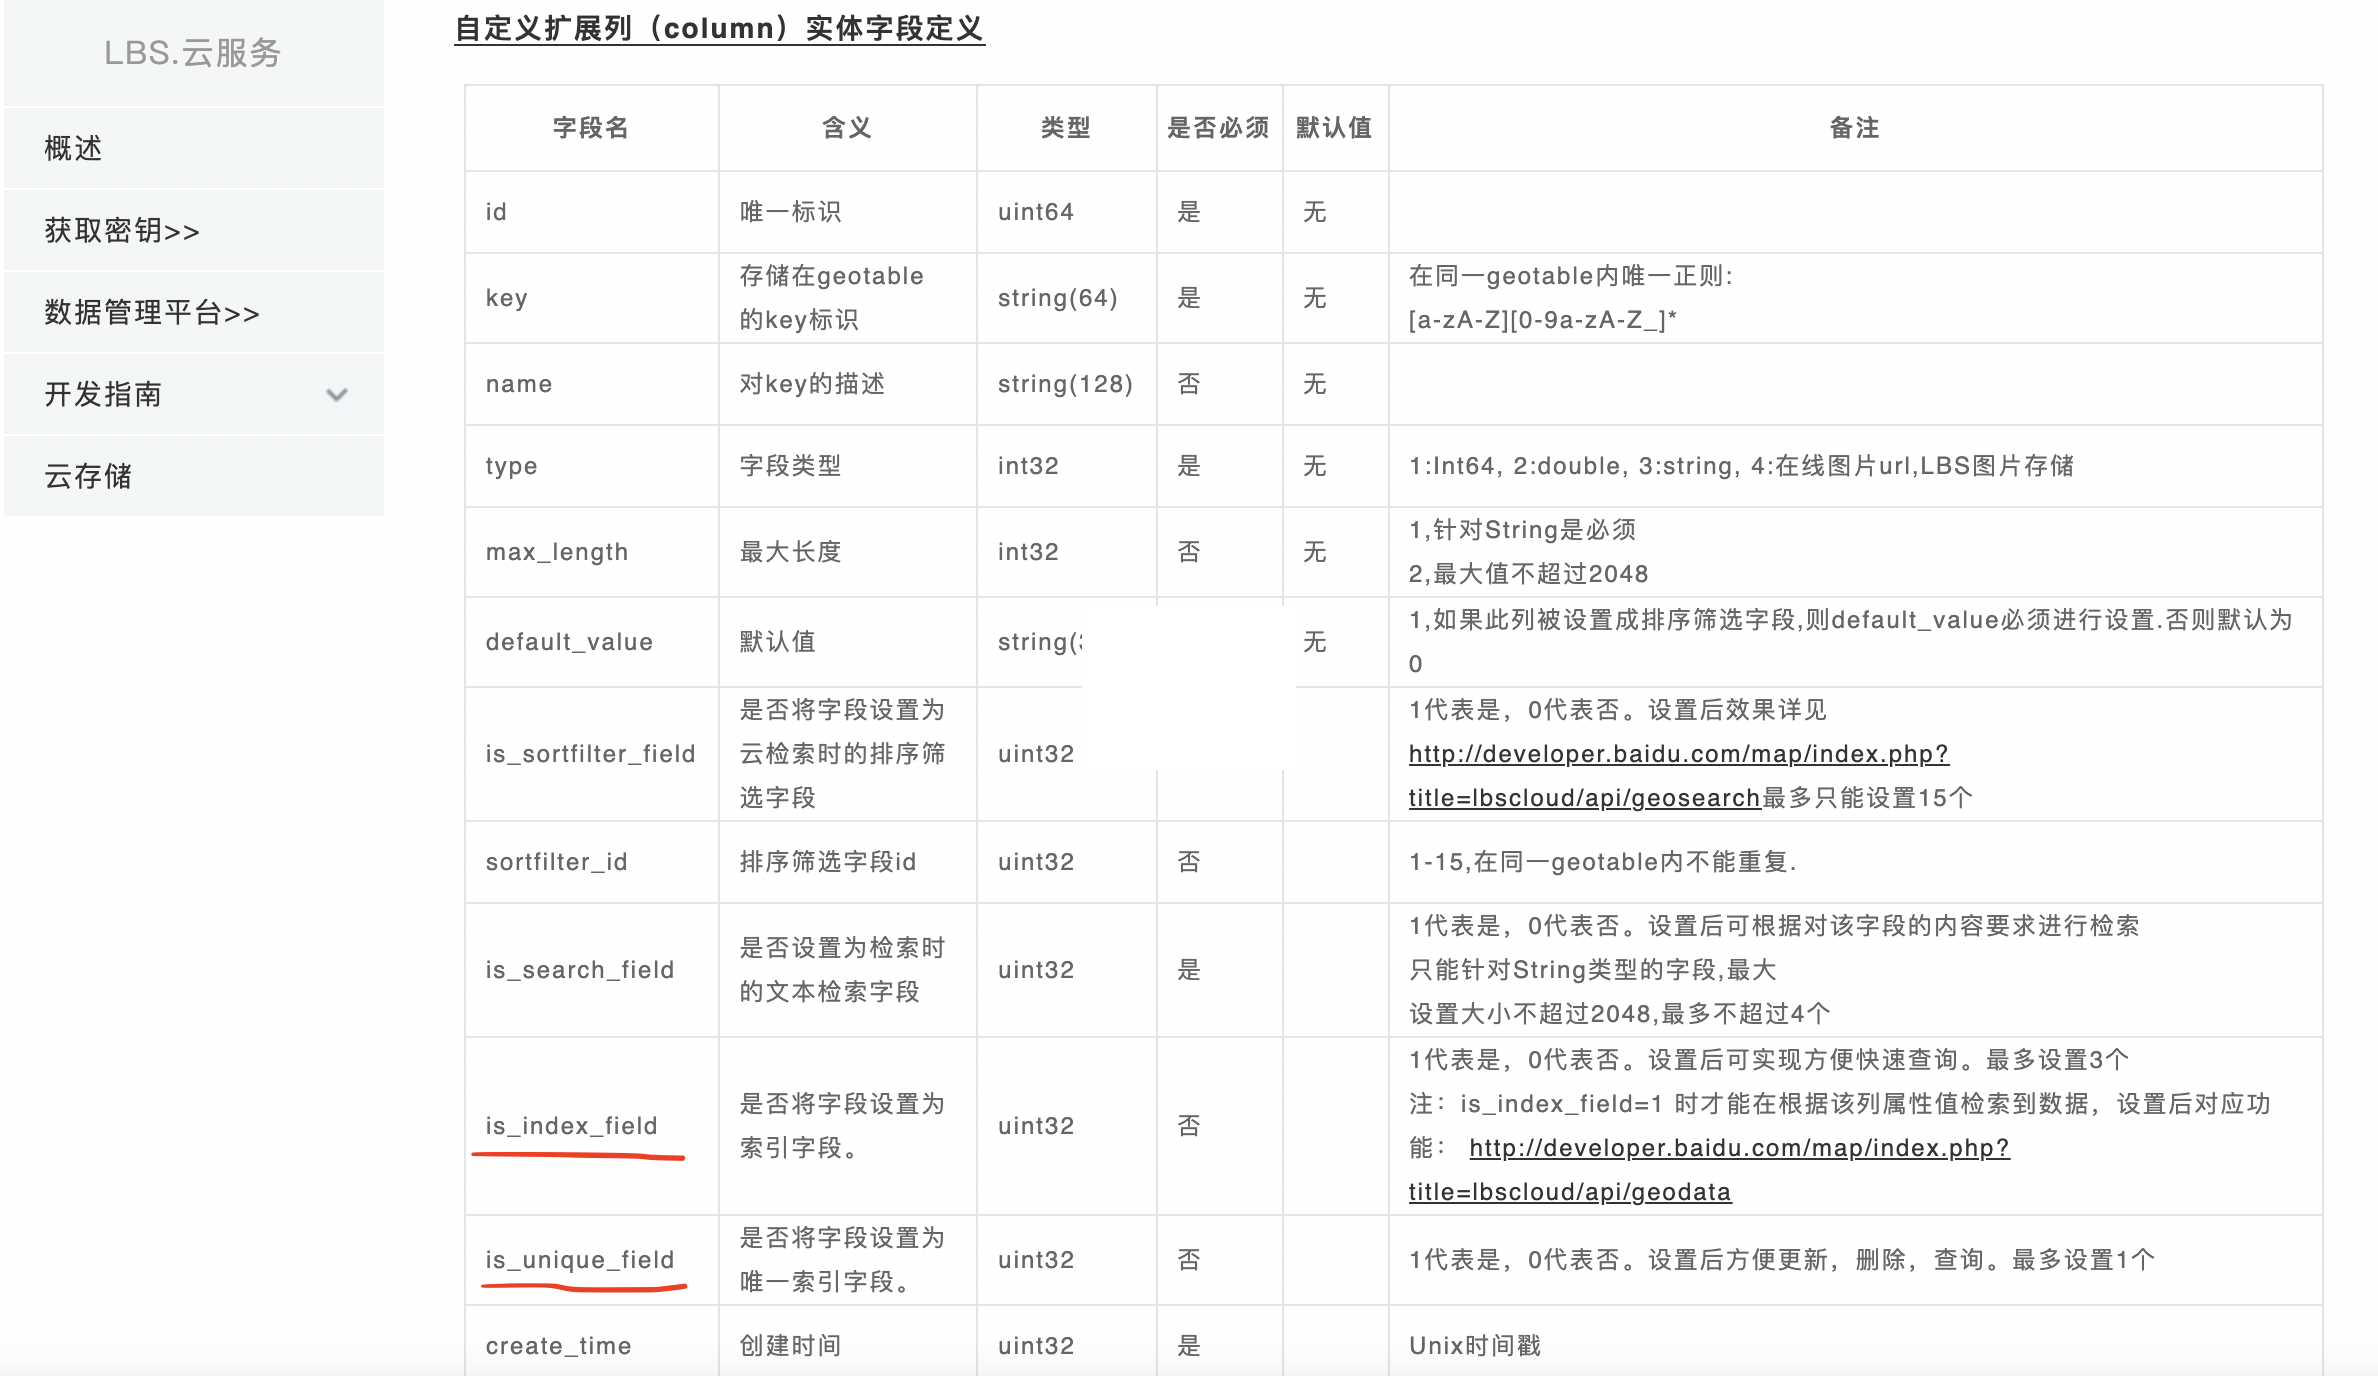This screenshot has height=1376, width=2378.
Task: Select the is_unique_field name cell
Action: (592, 1260)
